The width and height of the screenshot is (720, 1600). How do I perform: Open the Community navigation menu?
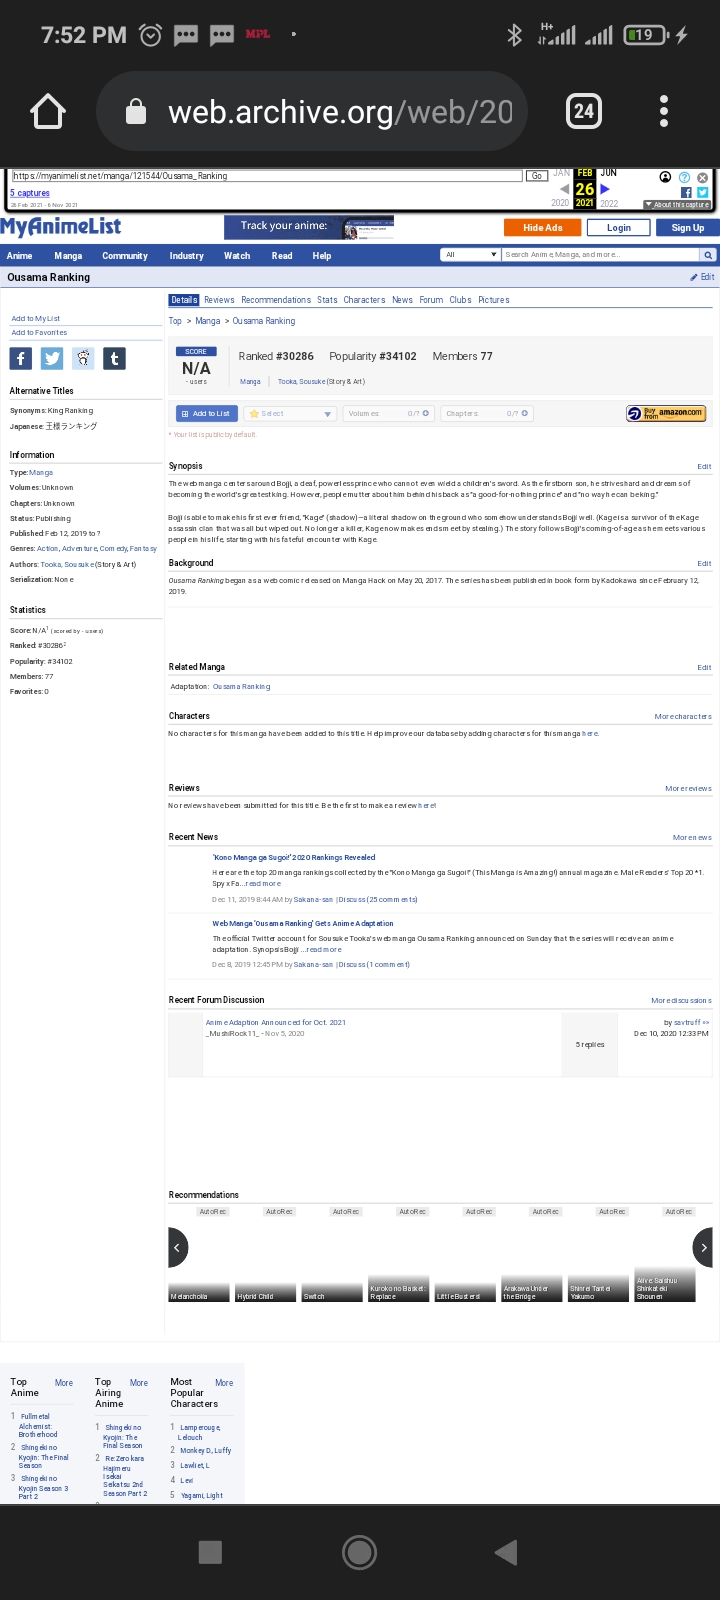tap(125, 256)
